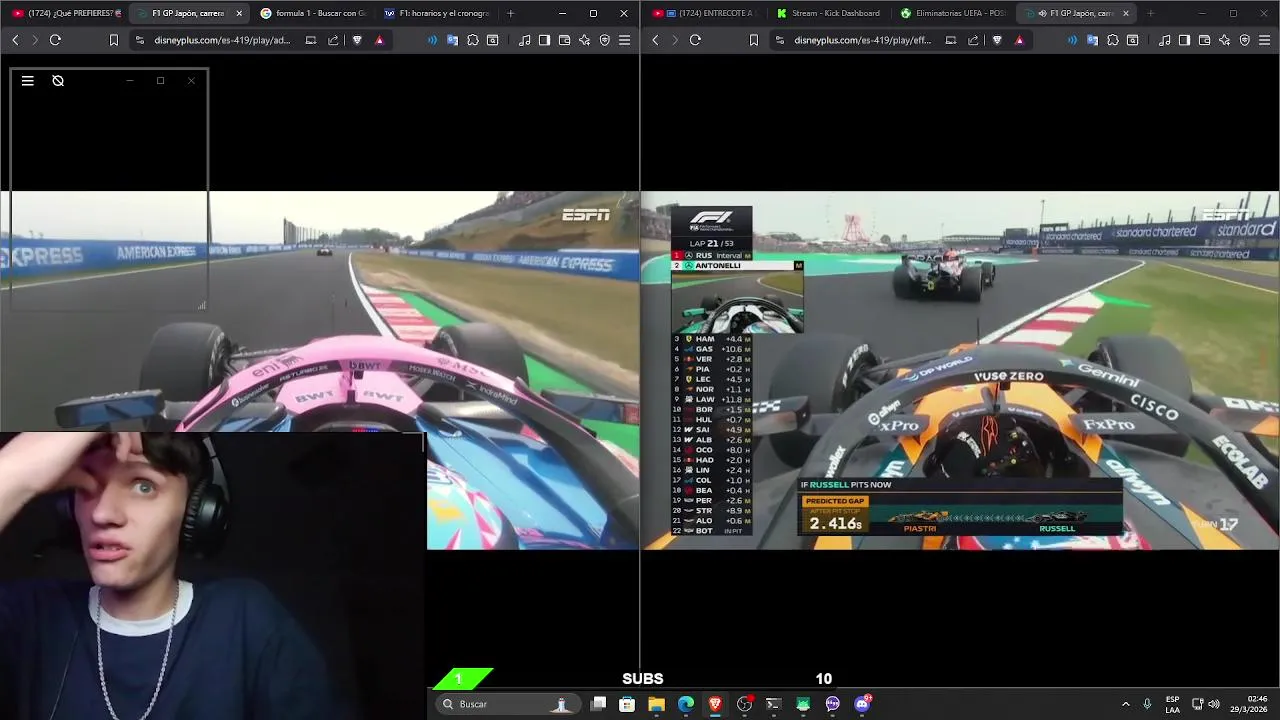Image resolution: width=1280 pixels, height=720 pixels.
Task: Open Brave browser from the taskbar
Action: (715, 704)
